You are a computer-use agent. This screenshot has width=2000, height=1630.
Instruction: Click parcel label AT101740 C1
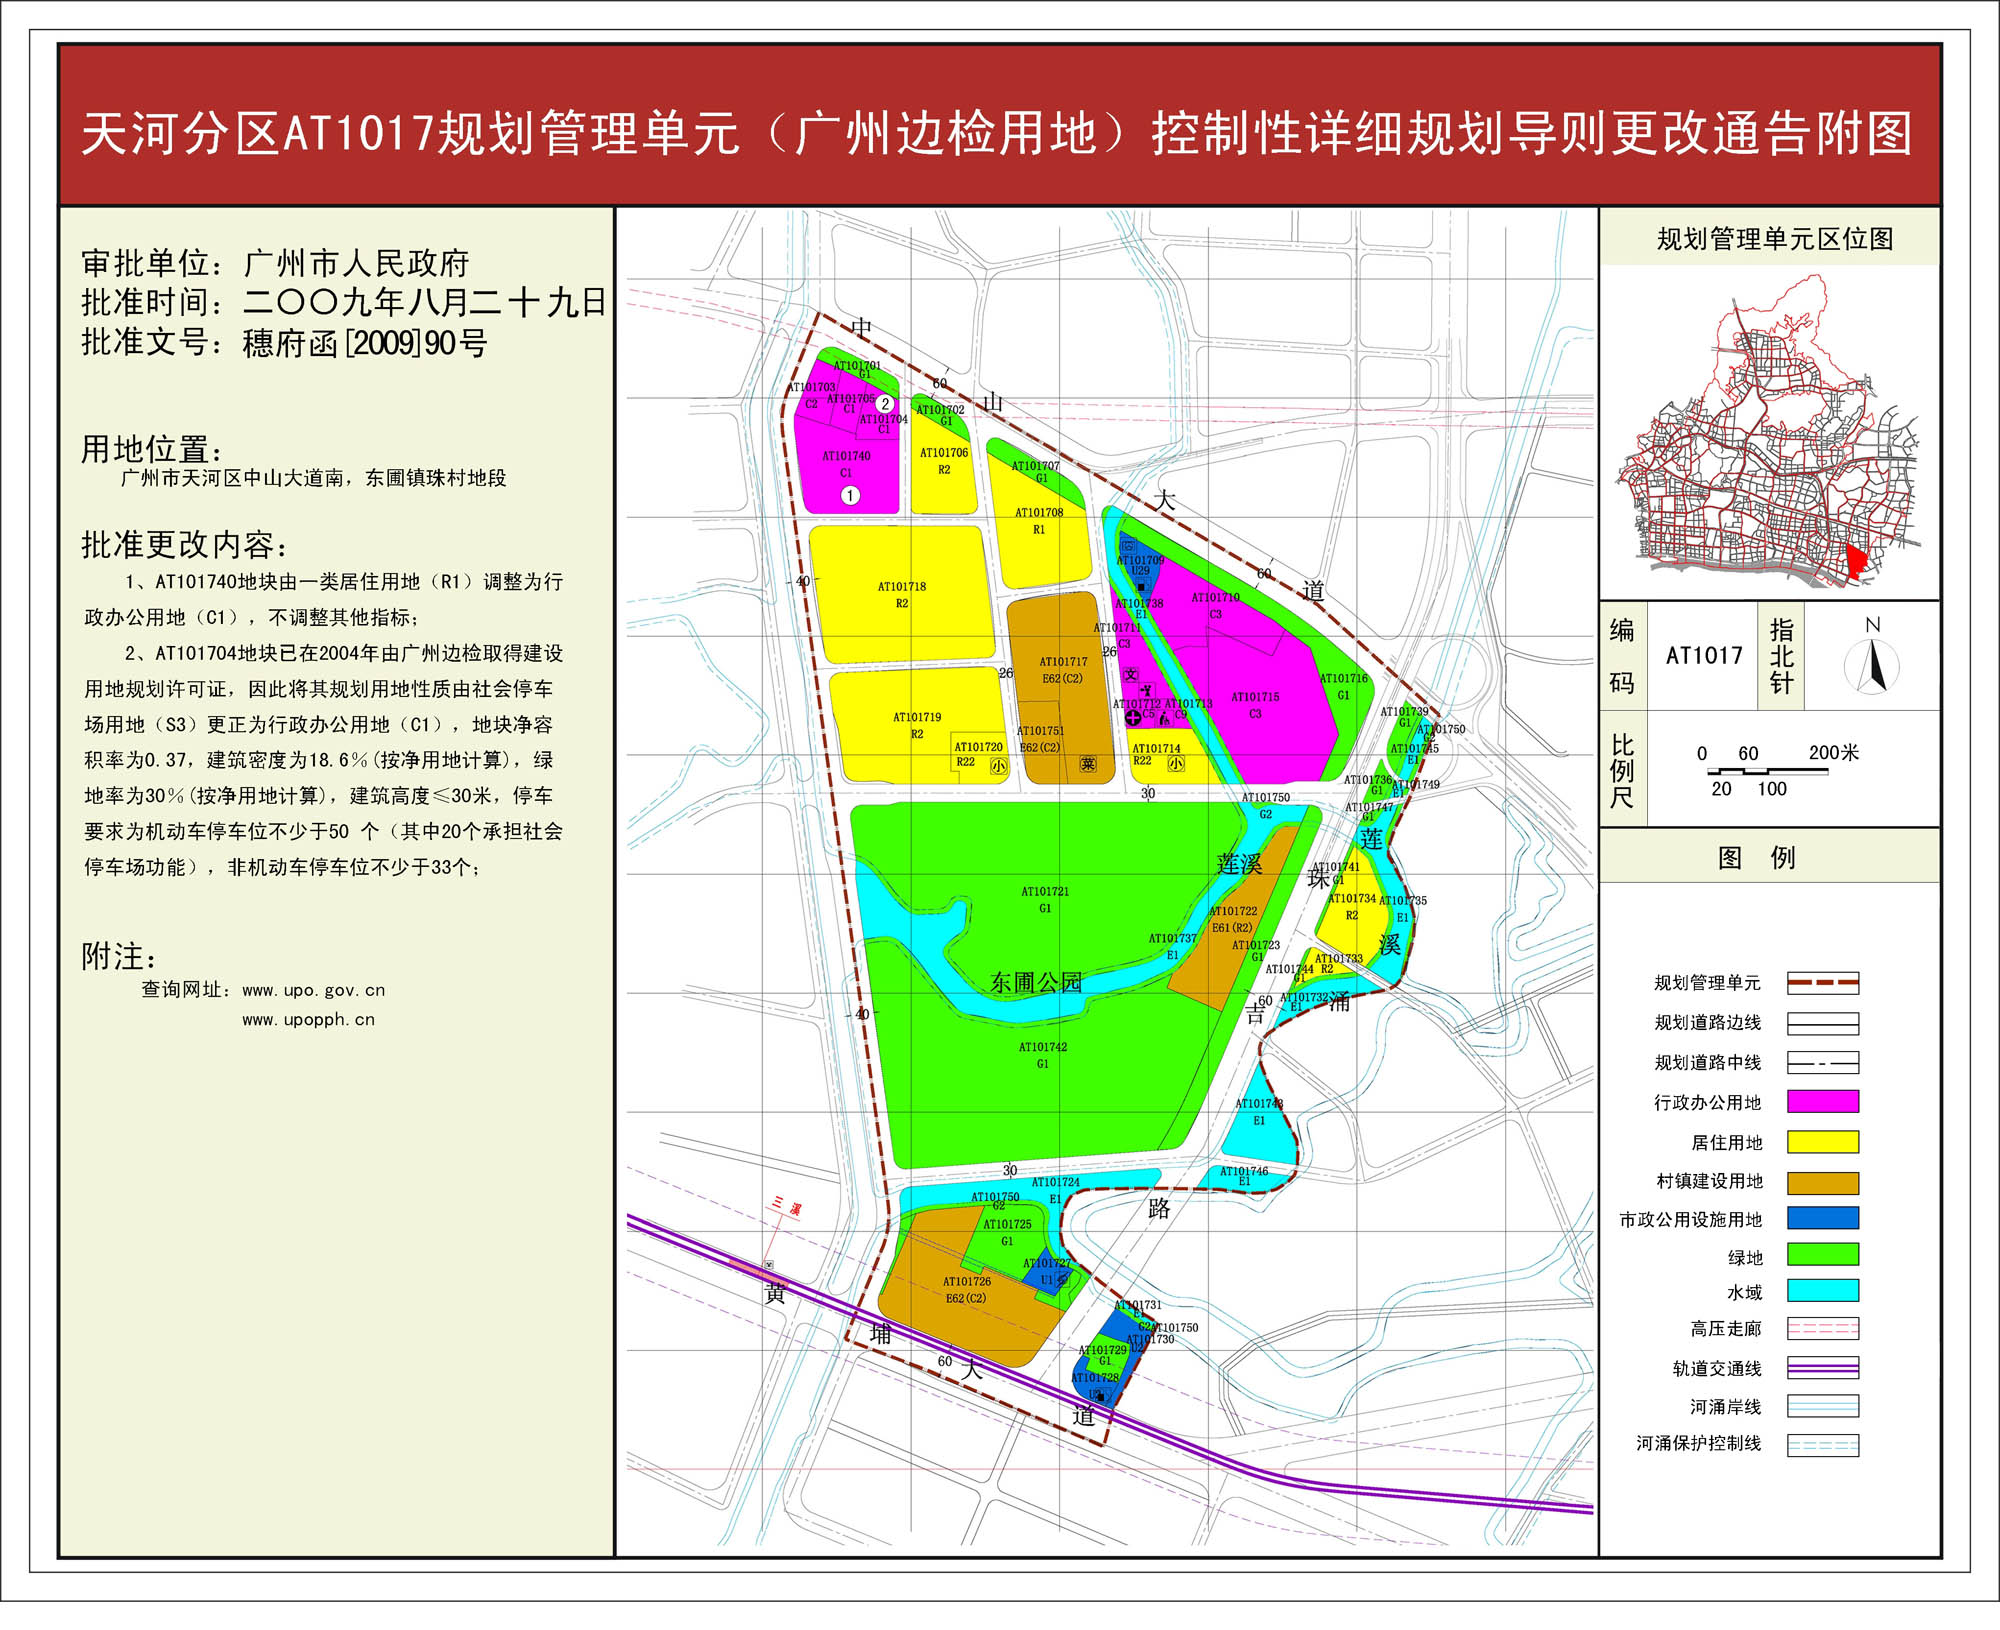click(846, 464)
